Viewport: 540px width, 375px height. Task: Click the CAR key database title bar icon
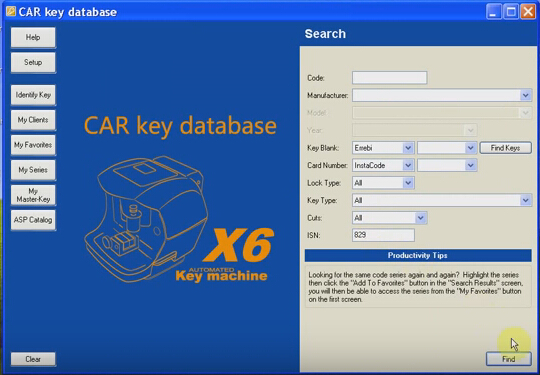11,11
